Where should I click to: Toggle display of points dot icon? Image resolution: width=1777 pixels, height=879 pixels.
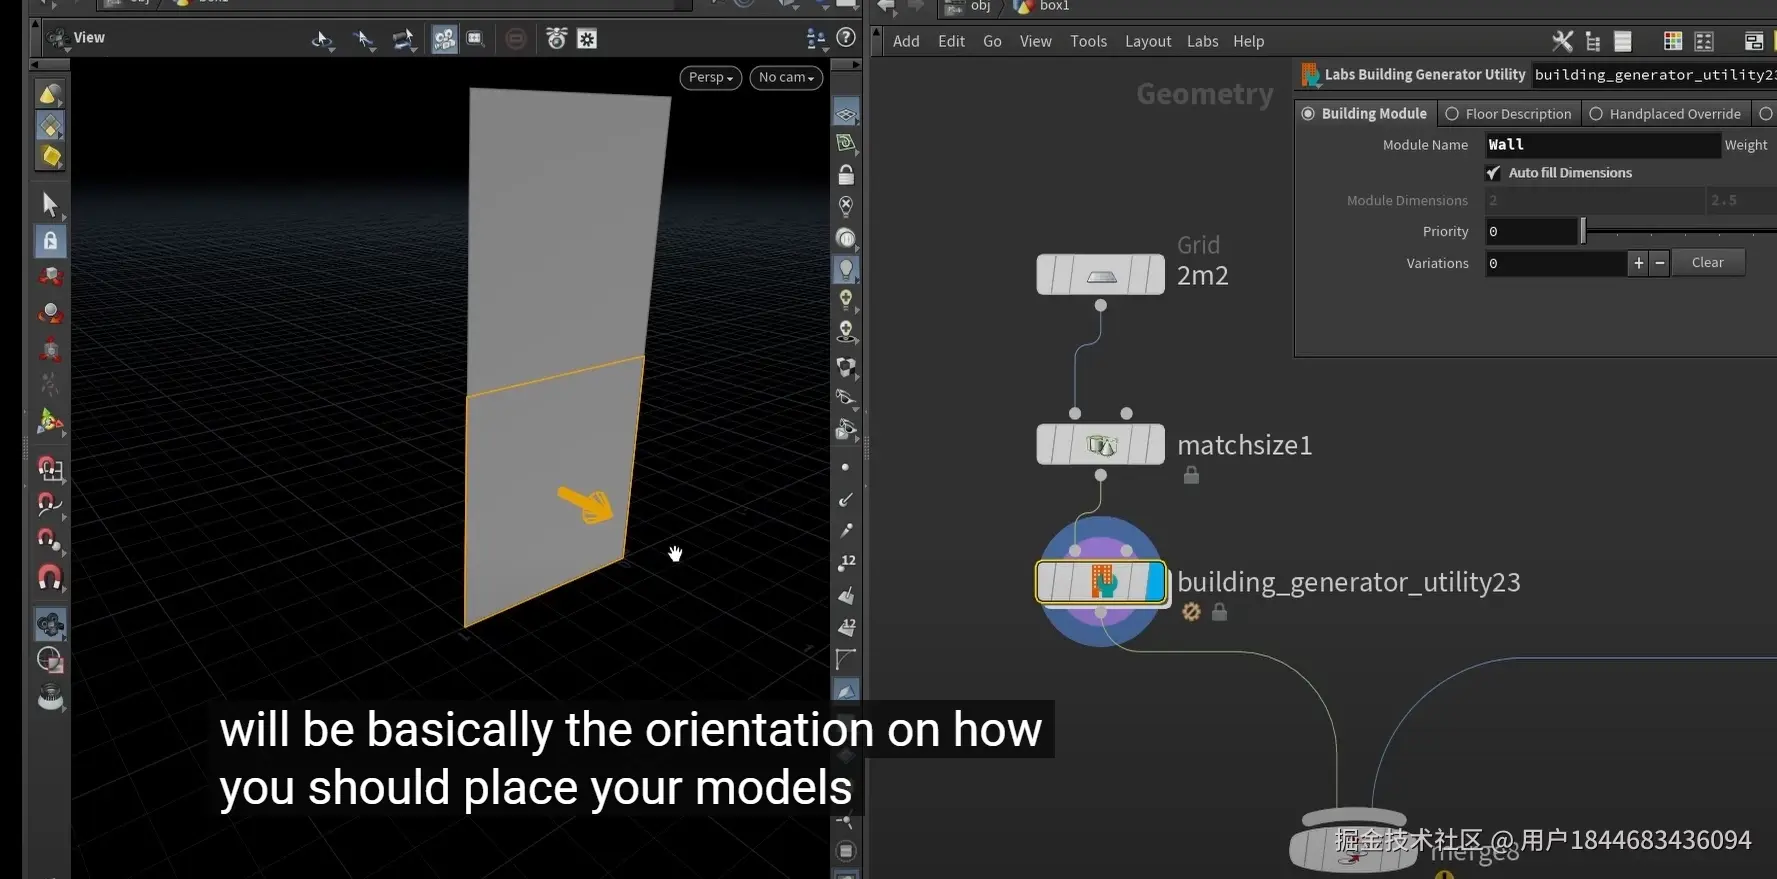click(846, 467)
